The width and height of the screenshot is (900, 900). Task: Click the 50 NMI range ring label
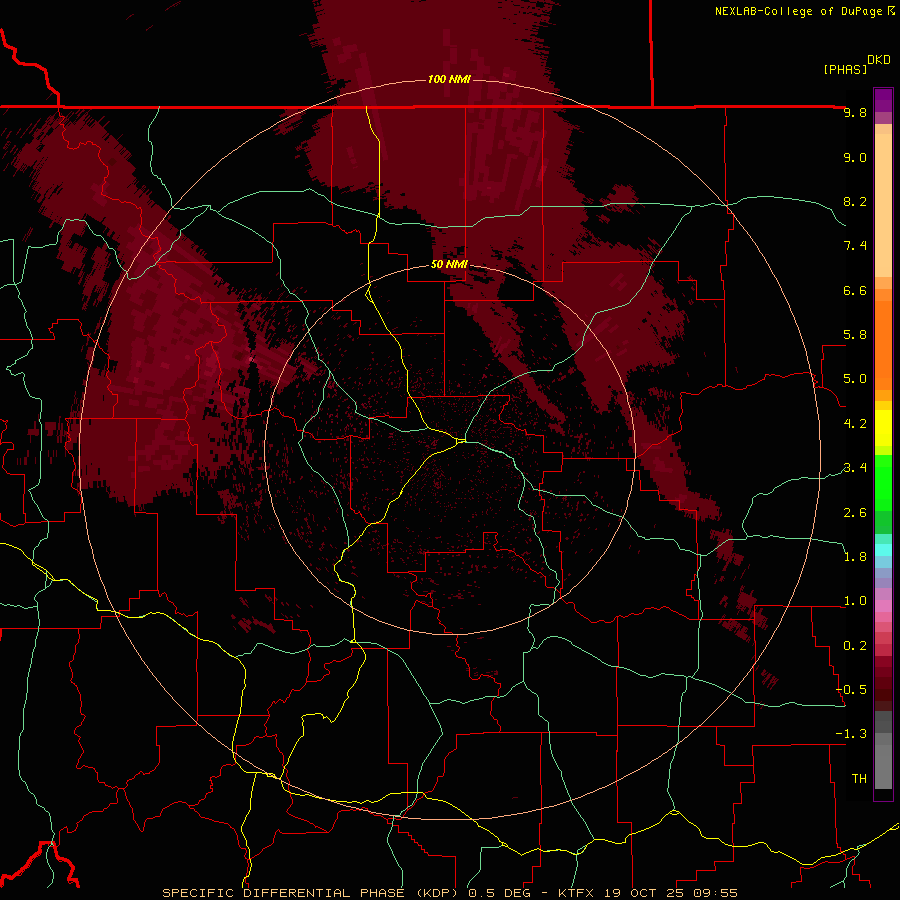pos(449,264)
